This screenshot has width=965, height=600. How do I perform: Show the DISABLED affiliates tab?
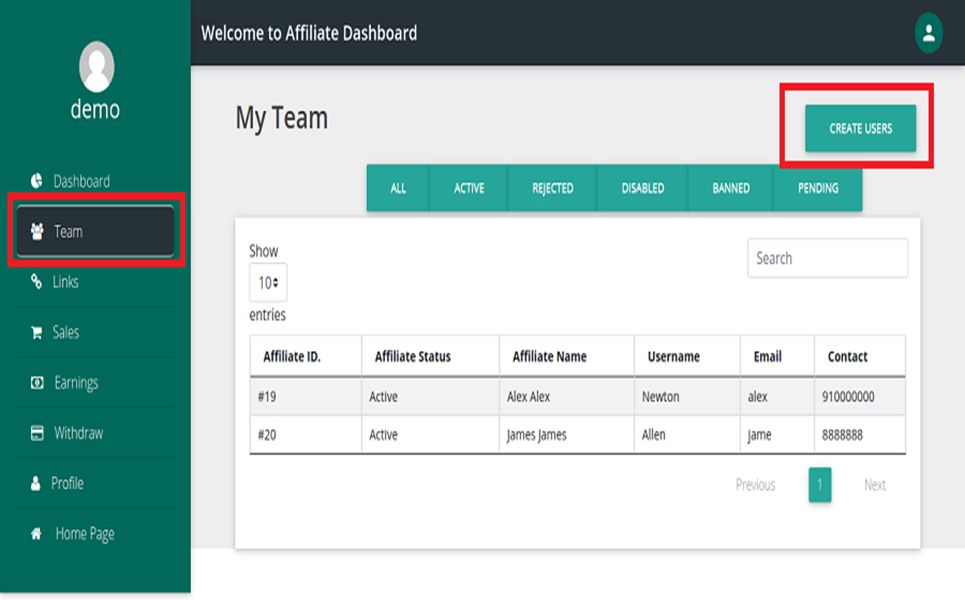[x=643, y=188]
